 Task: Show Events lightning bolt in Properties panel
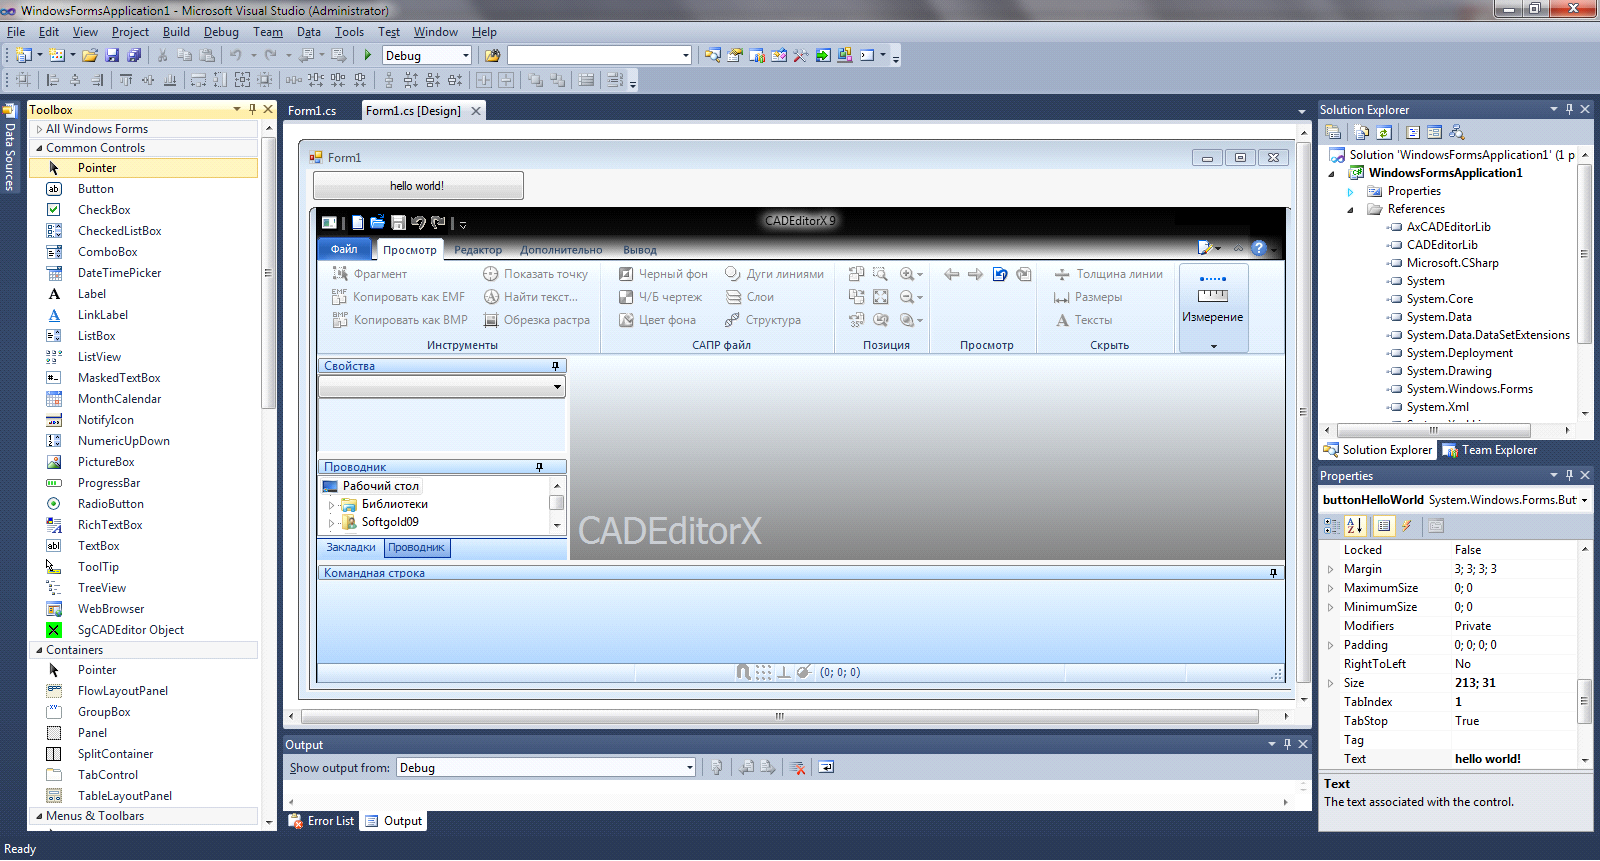1407,525
